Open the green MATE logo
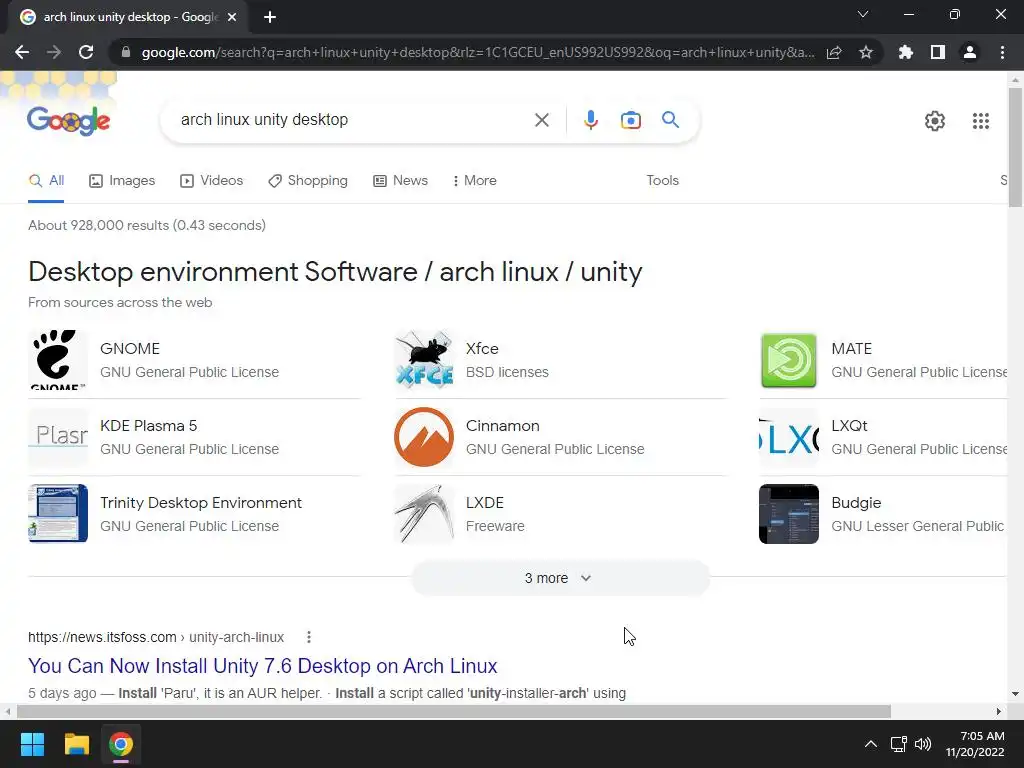Viewport: 1024px width, 768px height. point(788,360)
